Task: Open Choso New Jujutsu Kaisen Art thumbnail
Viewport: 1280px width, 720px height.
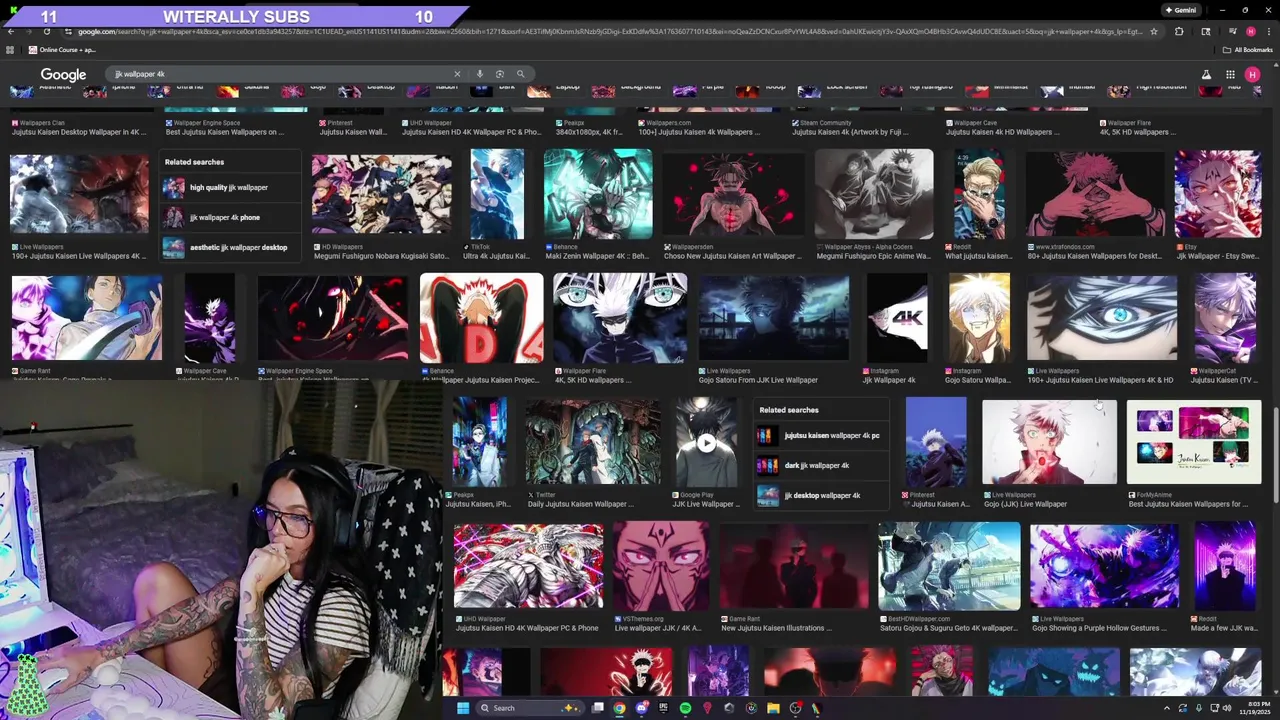Action: 733,194
